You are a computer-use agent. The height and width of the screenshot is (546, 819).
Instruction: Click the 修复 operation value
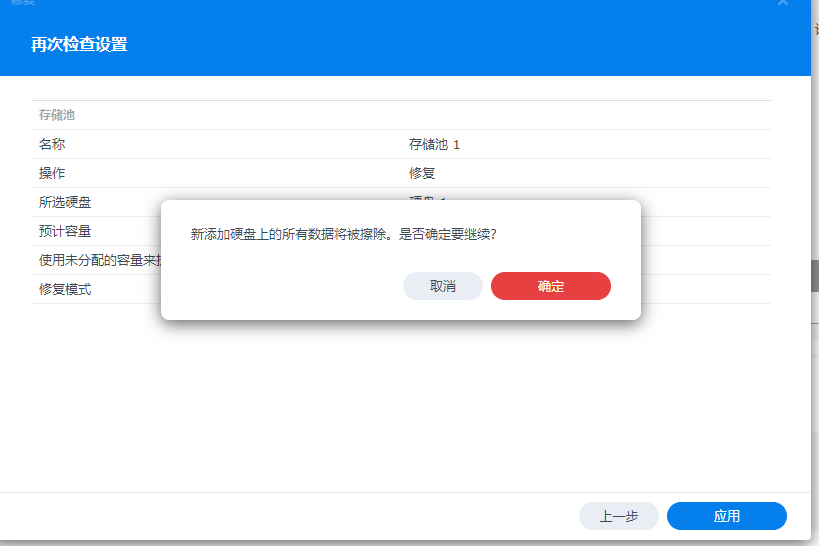pyautogui.click(x=422, y=173)
